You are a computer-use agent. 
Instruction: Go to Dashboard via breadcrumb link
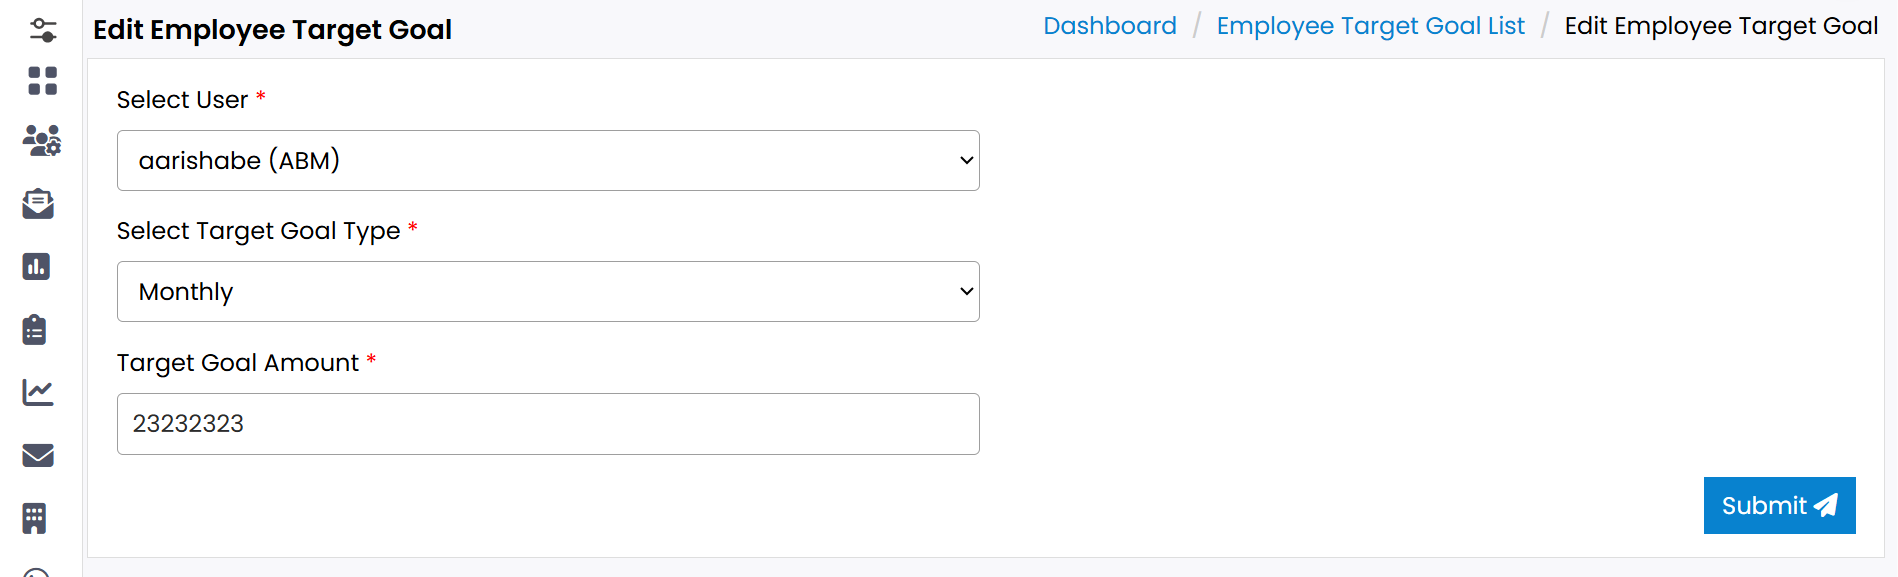(1109, 26)
